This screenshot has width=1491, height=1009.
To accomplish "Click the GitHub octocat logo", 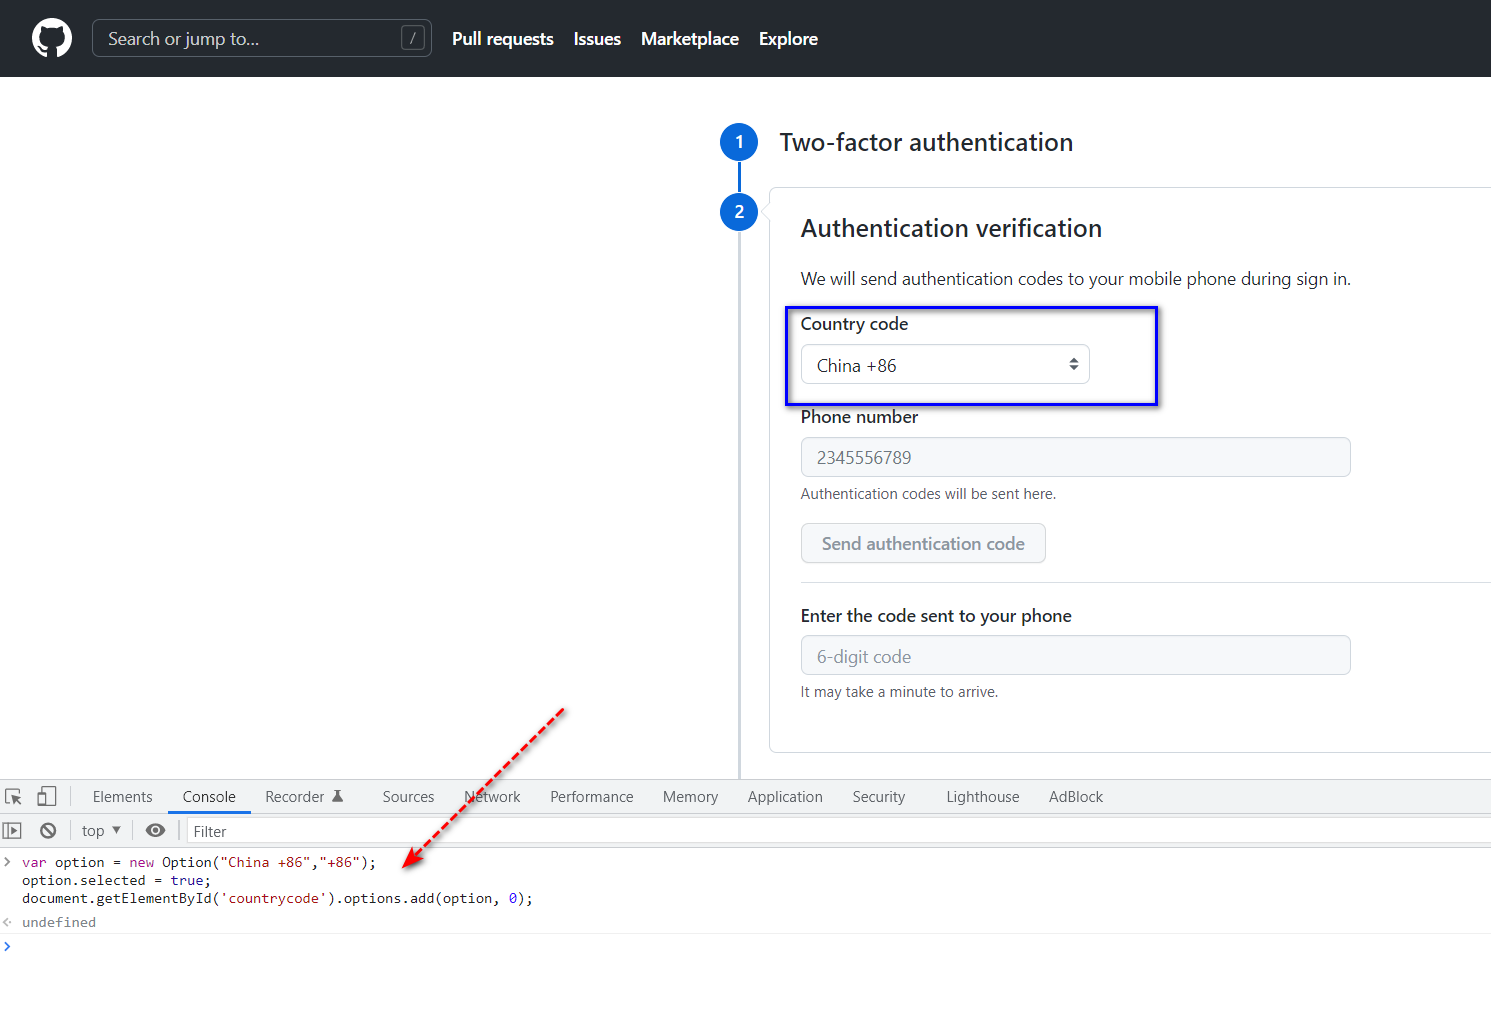I will [51, 38].
